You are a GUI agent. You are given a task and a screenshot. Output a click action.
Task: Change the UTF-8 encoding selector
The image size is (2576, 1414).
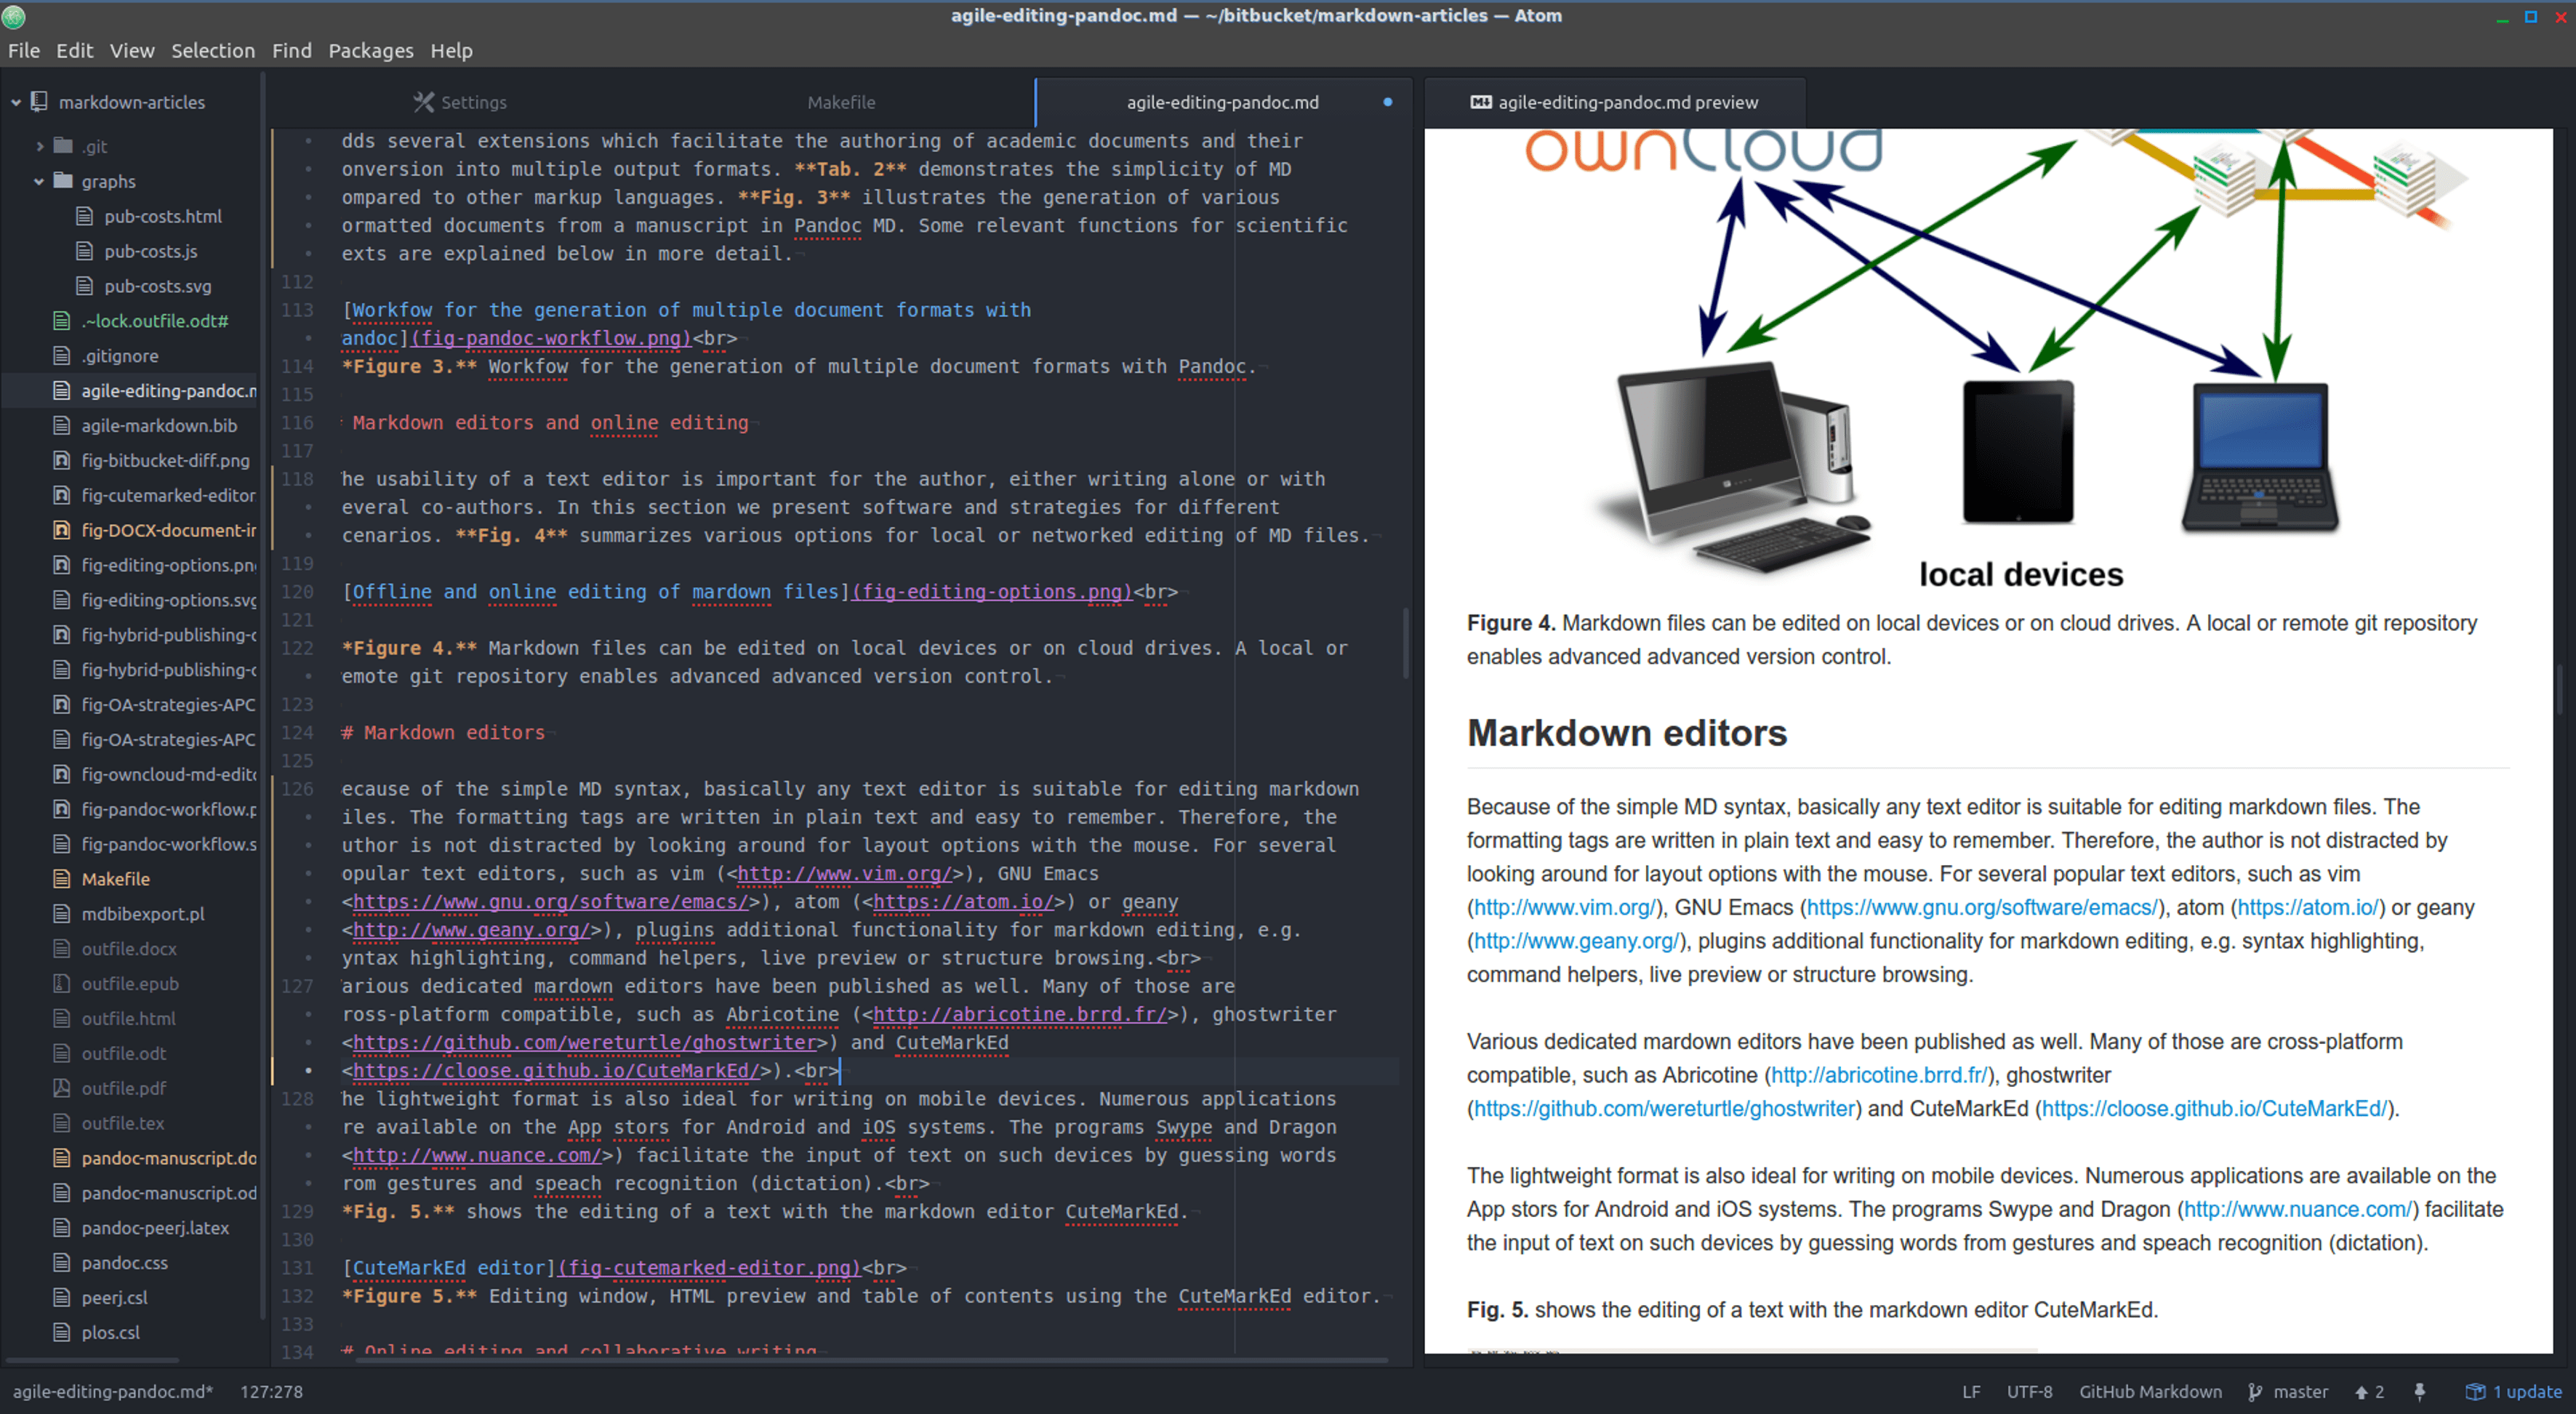tap(2029, 1392)
